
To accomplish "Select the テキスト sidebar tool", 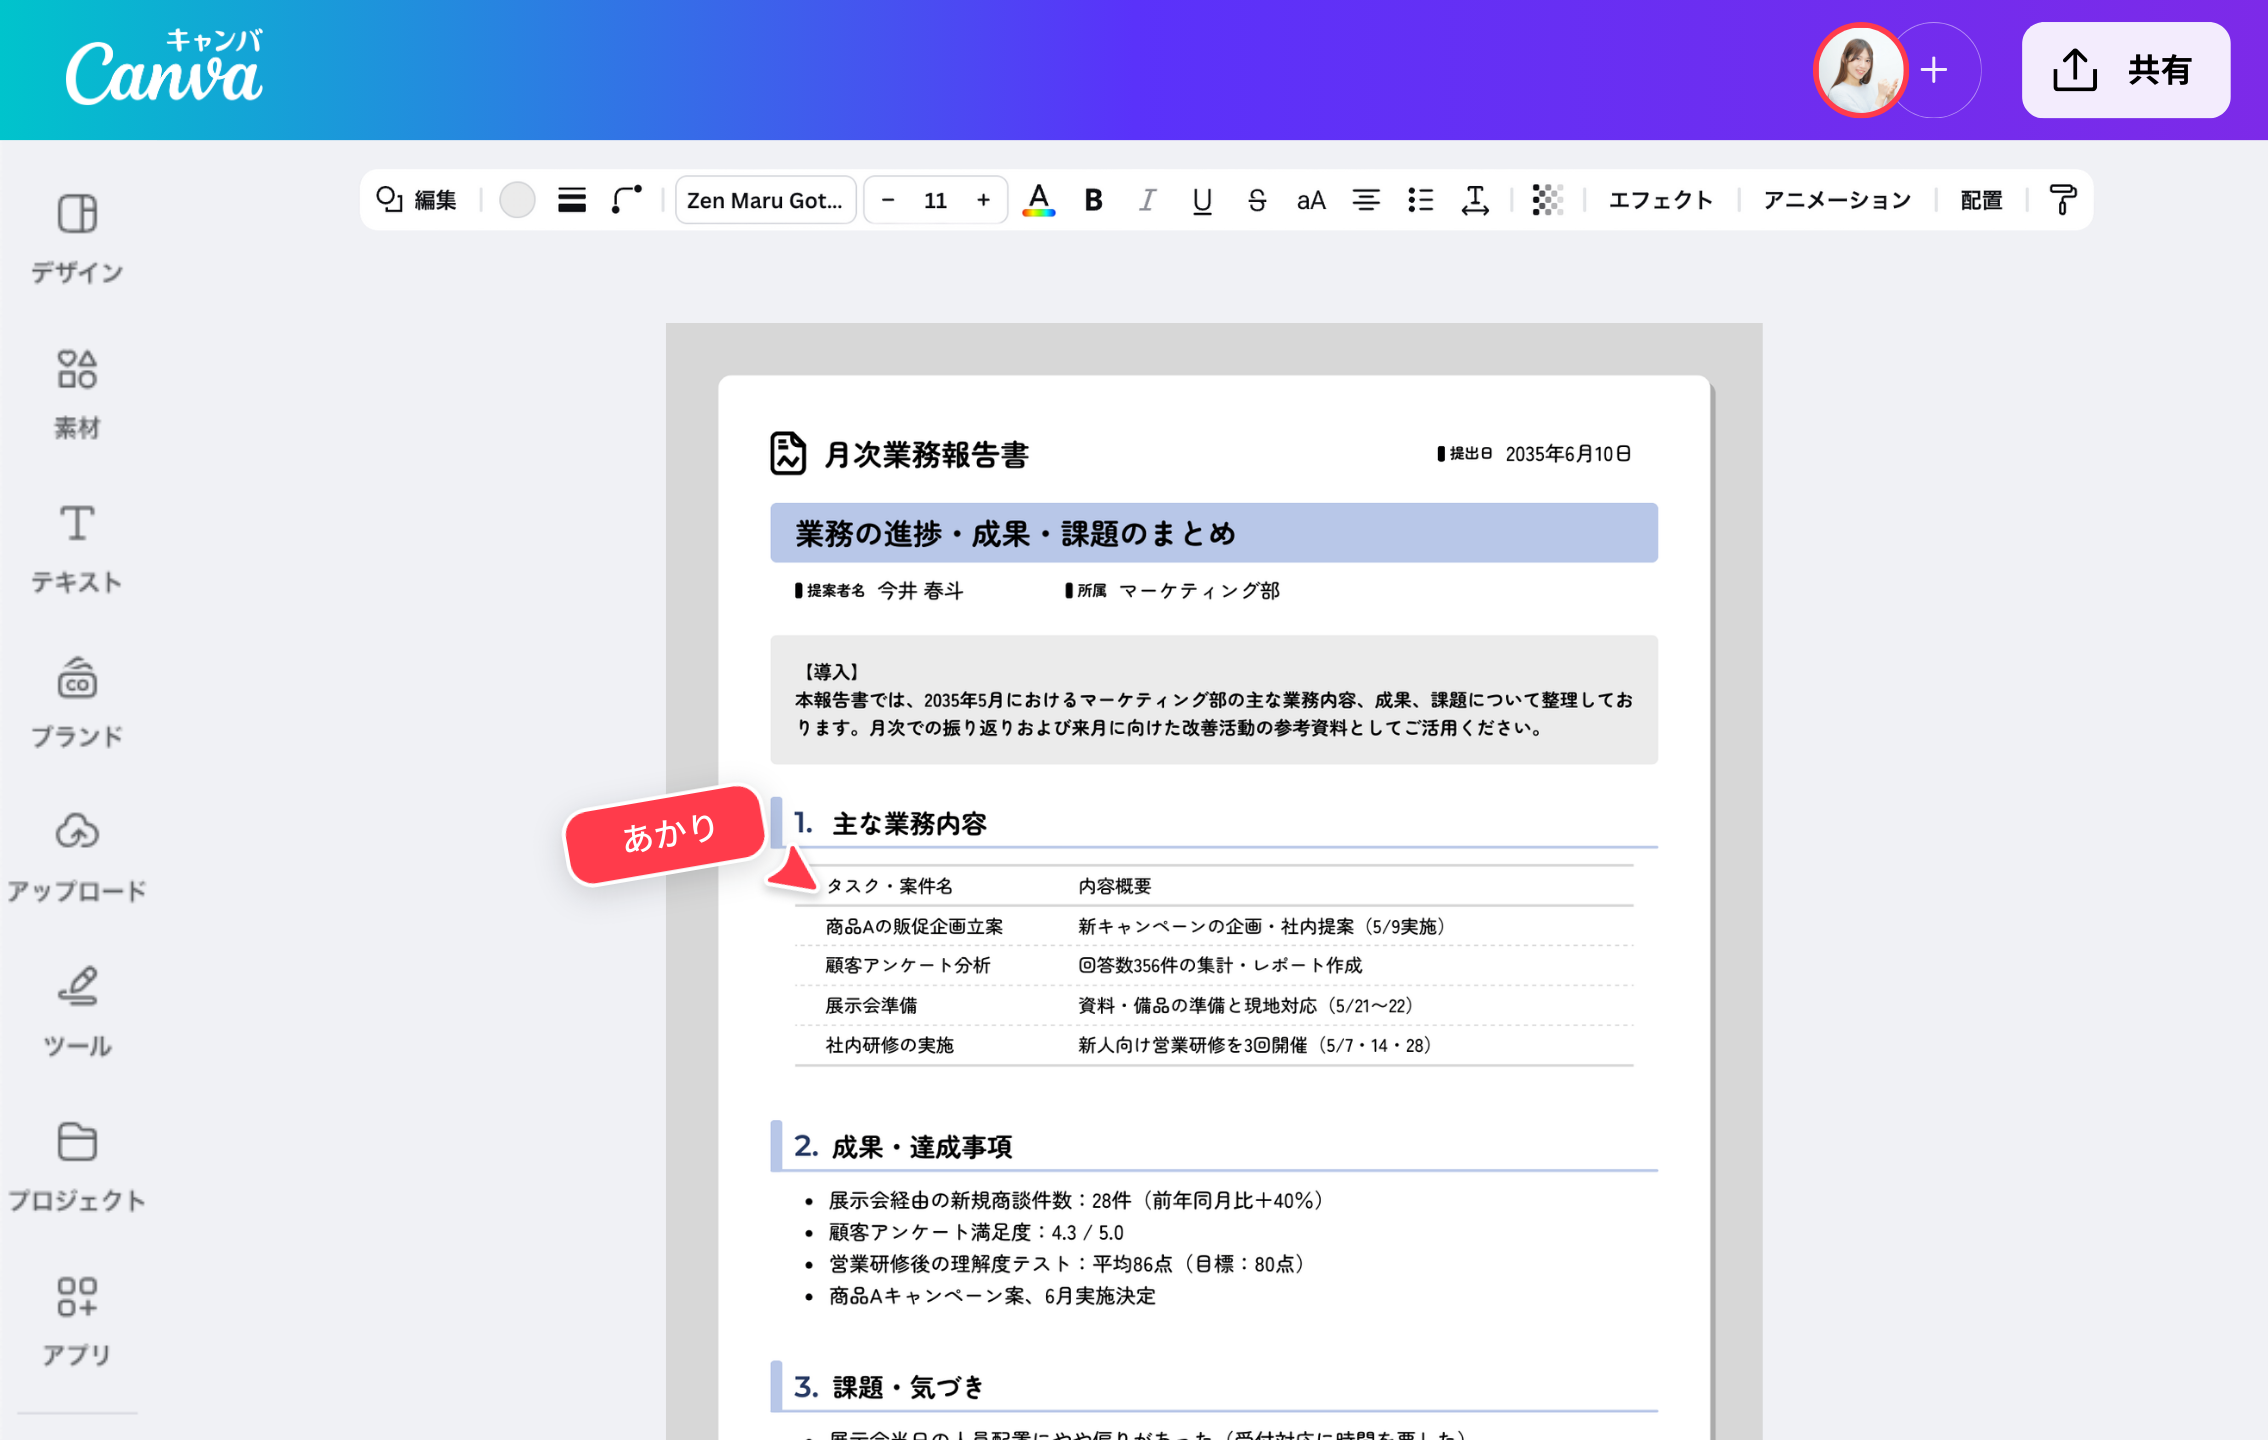I will (x=77, y=549).
